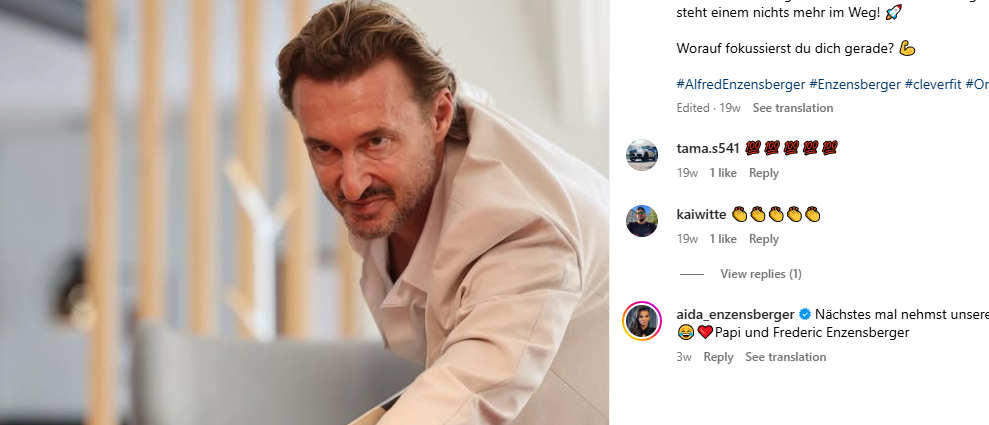This screenshot has width=989, height=425.
Task: Reply to aida_enzensberger's comment
Action: (x=718, y=357)
